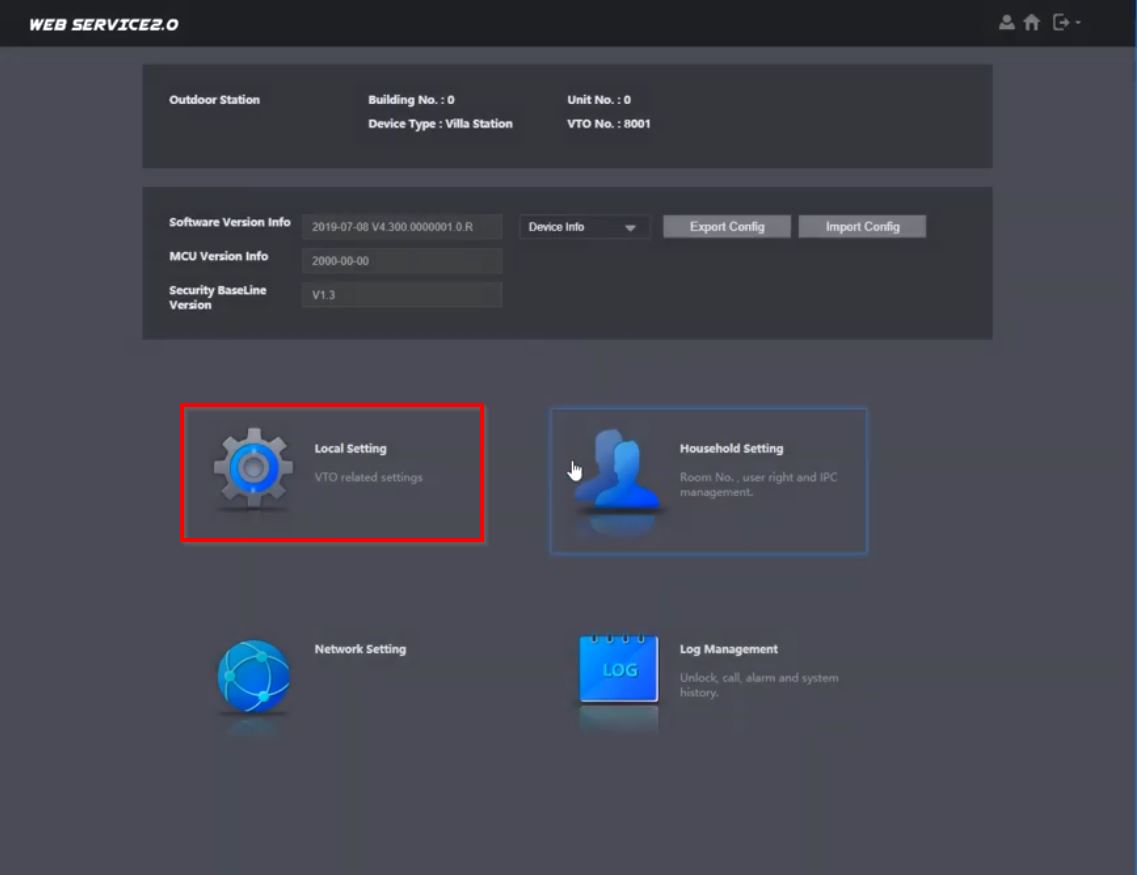Expand the small arrow beside logout
This screenshot has width=1137, height=875.
pos(1078,23)
